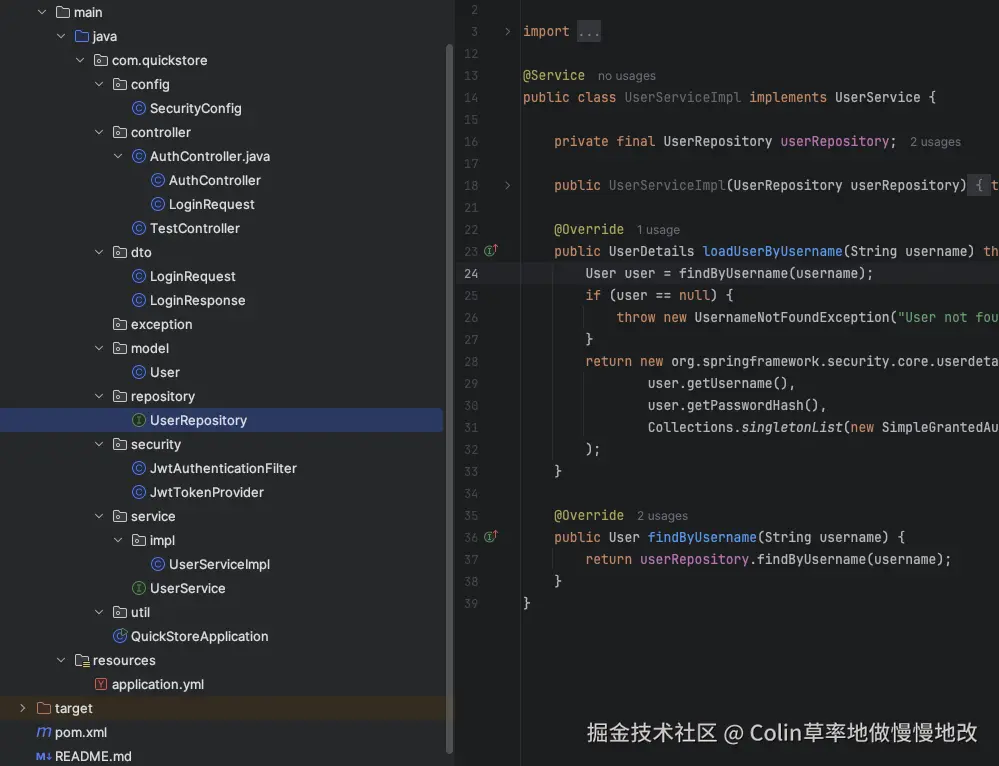The height and width of the screenshot is (766, 999).
Task: Click the User model class icon
Action: [x=139, y=372]
